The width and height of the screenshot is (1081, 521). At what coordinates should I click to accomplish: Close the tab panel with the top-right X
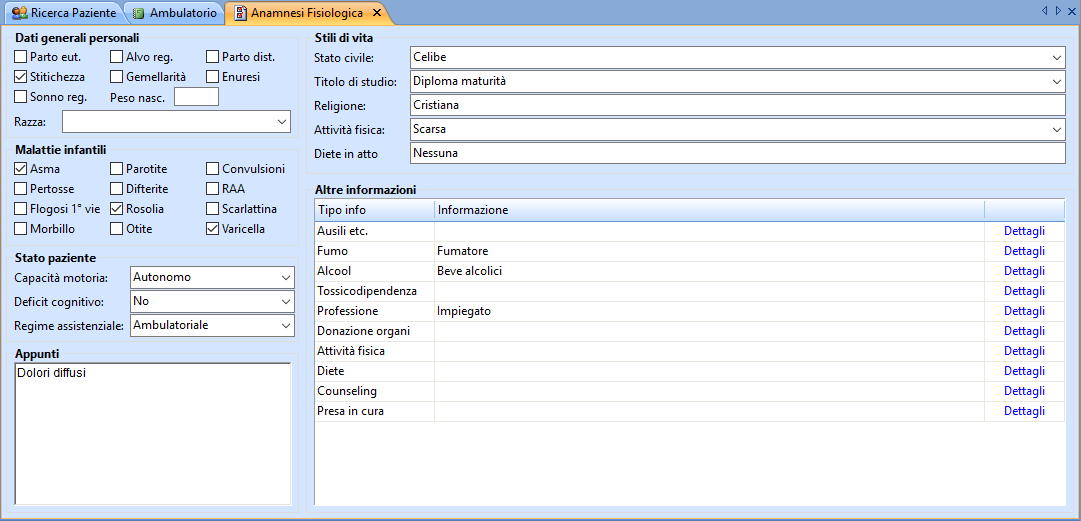(1071, 10)
